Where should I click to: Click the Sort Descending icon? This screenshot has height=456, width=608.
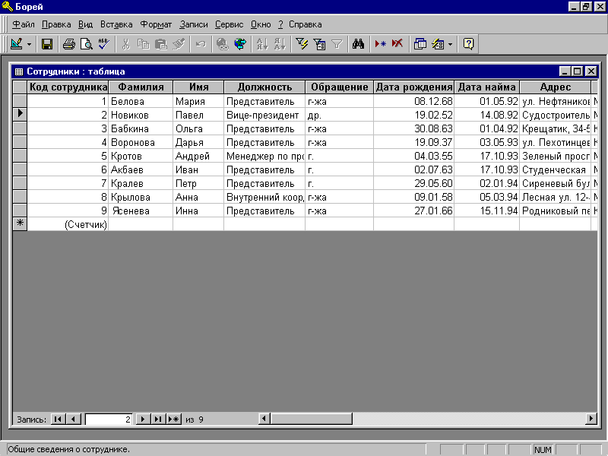[280, 44]
